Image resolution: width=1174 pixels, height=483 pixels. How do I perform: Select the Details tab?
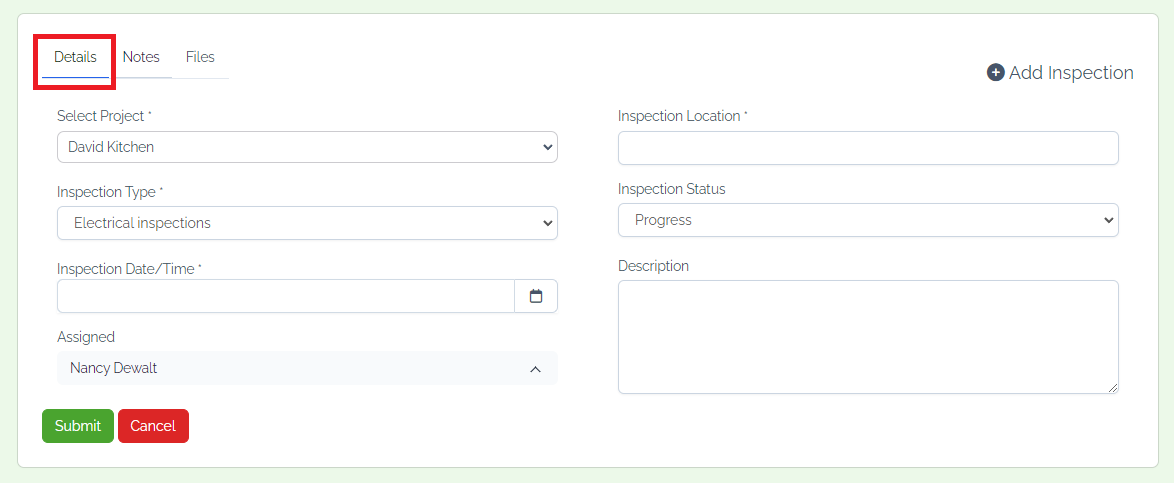(75, 57)
